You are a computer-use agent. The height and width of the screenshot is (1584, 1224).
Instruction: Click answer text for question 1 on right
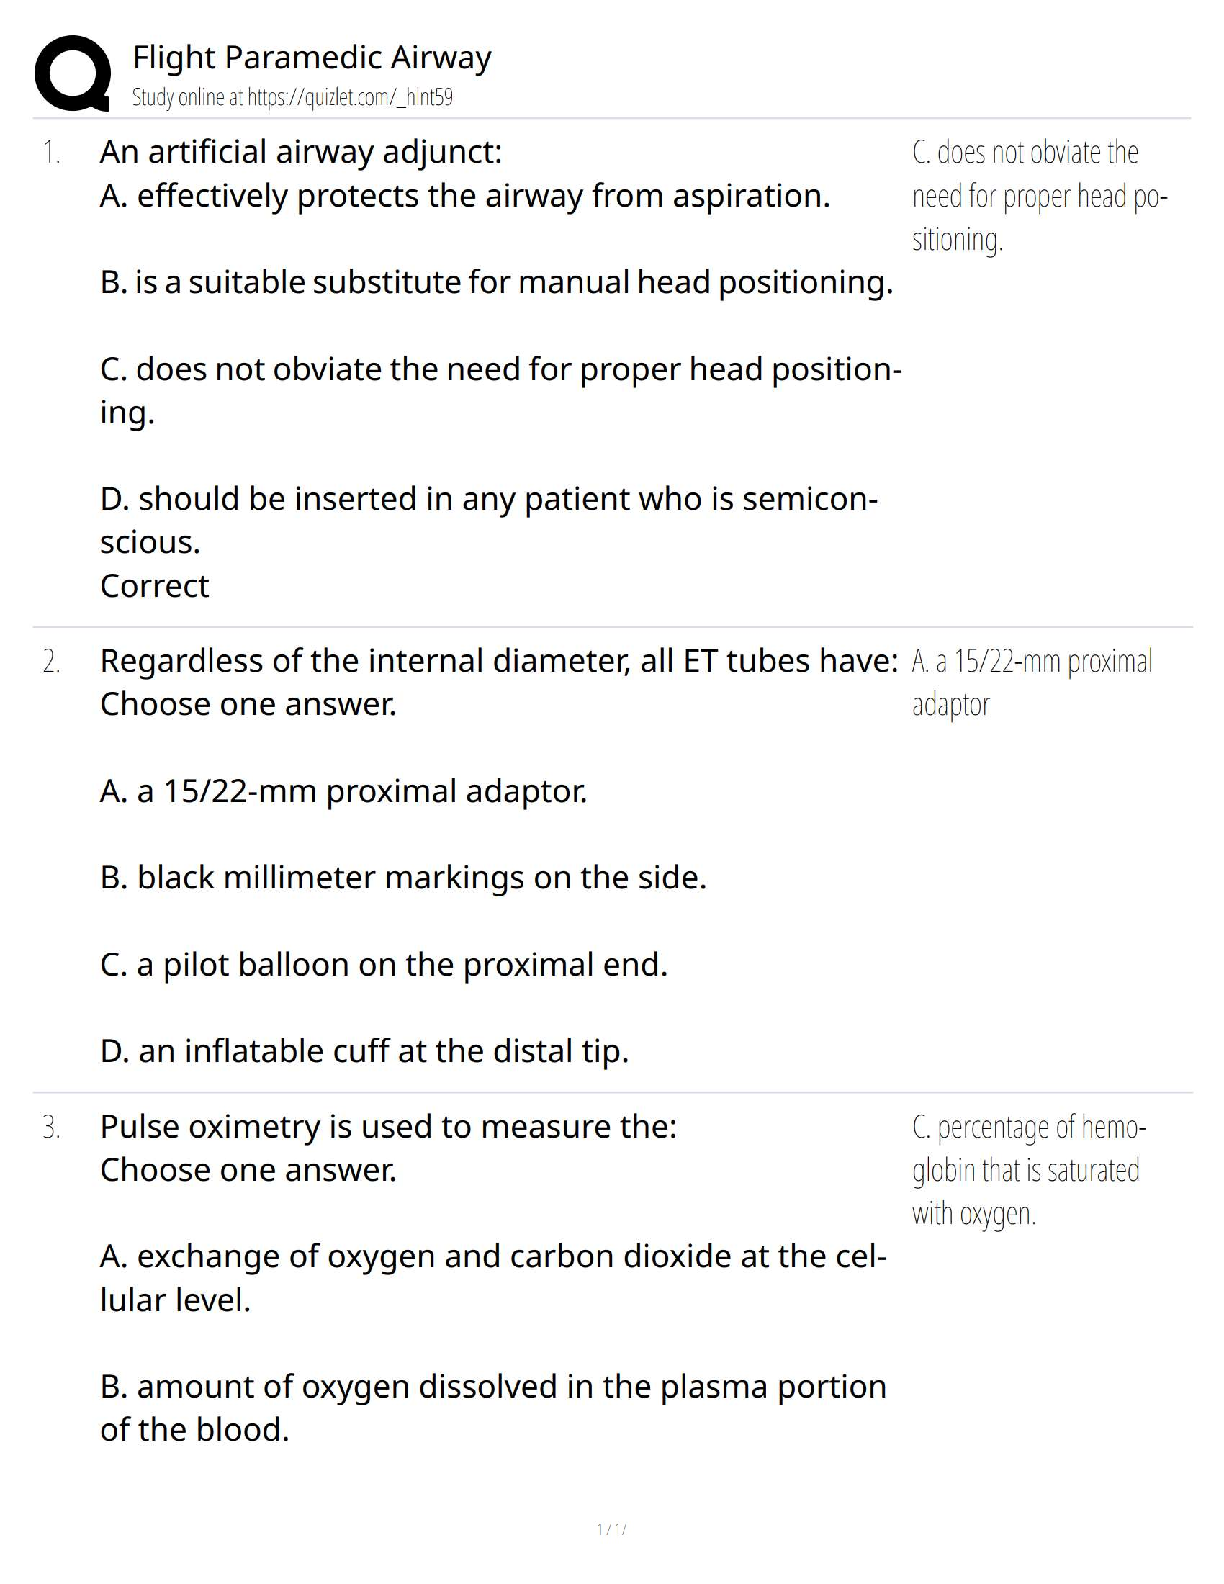[x=1040, y=196]
